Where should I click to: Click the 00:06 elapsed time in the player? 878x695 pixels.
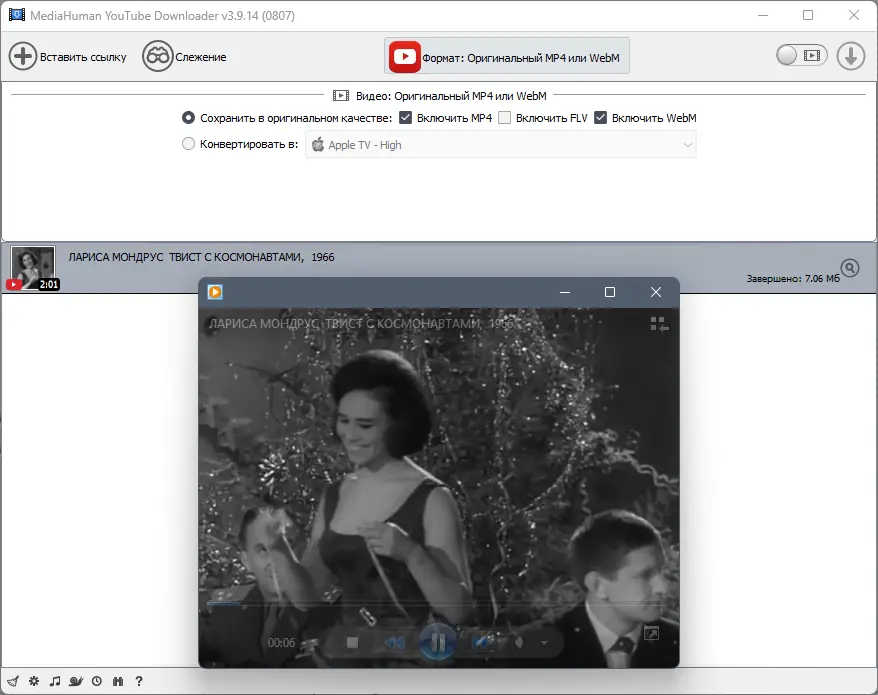click(x=281, y=642)
